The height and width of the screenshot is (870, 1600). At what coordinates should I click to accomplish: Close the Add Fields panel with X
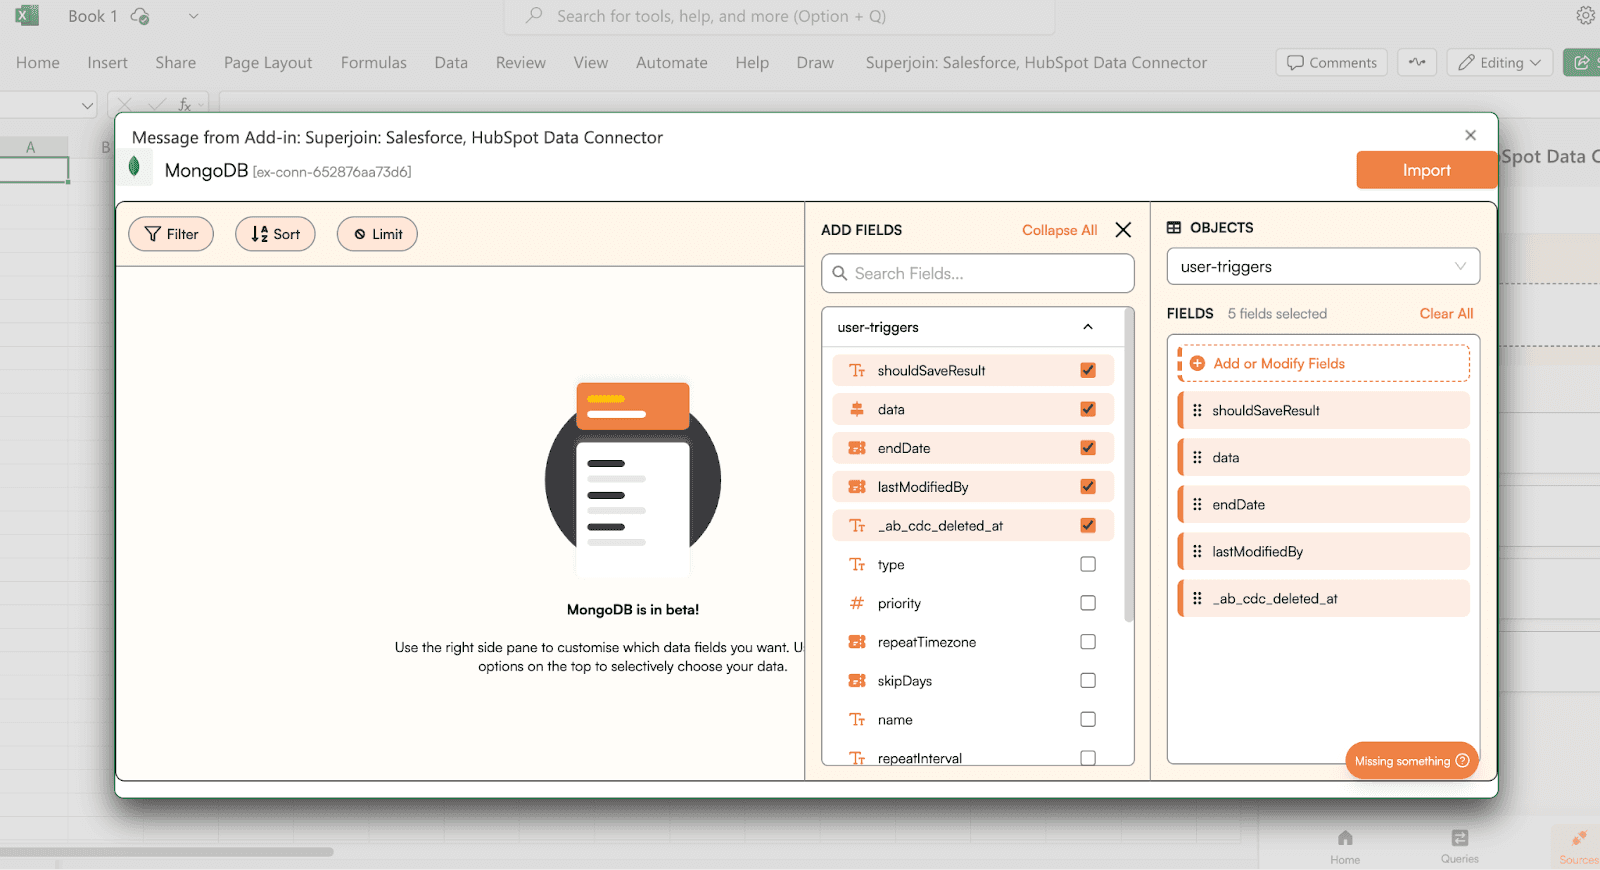pos(1123,230)
